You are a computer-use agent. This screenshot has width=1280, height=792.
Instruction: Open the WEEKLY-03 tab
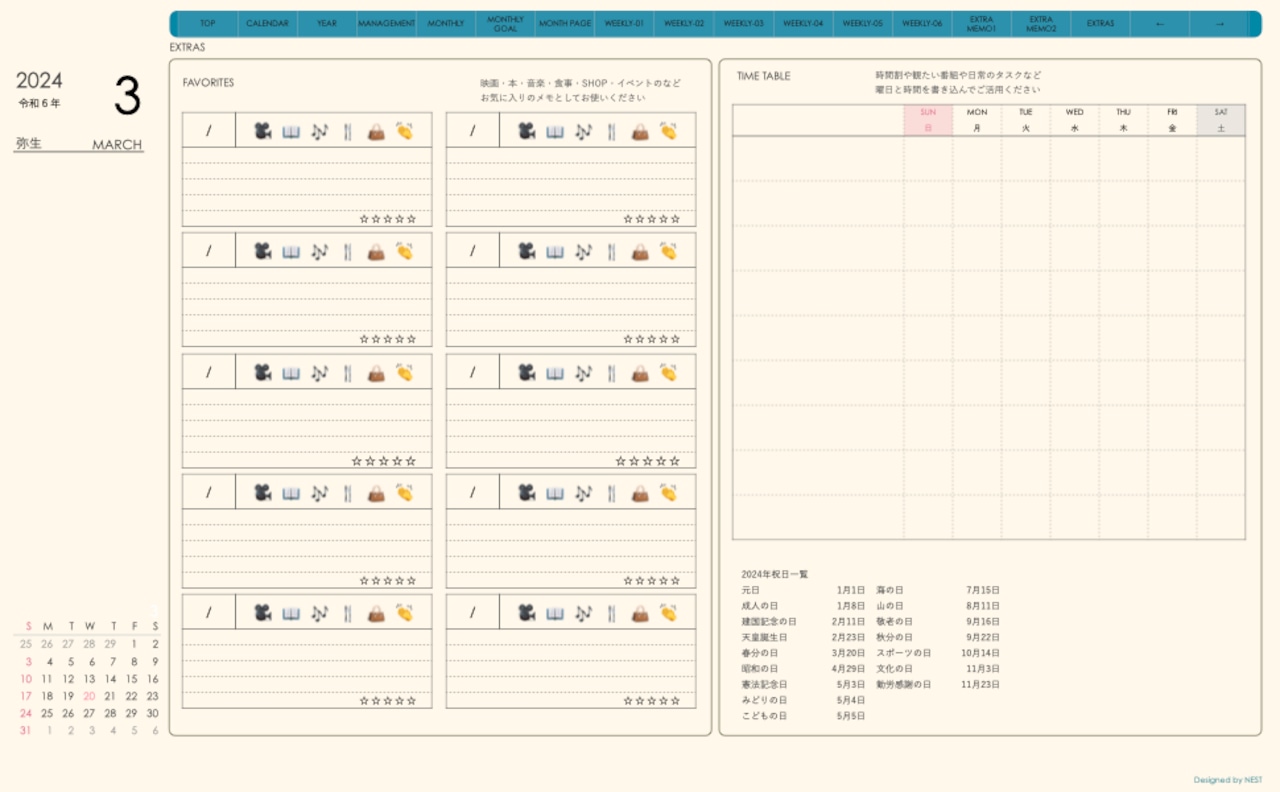coord(743,24)
